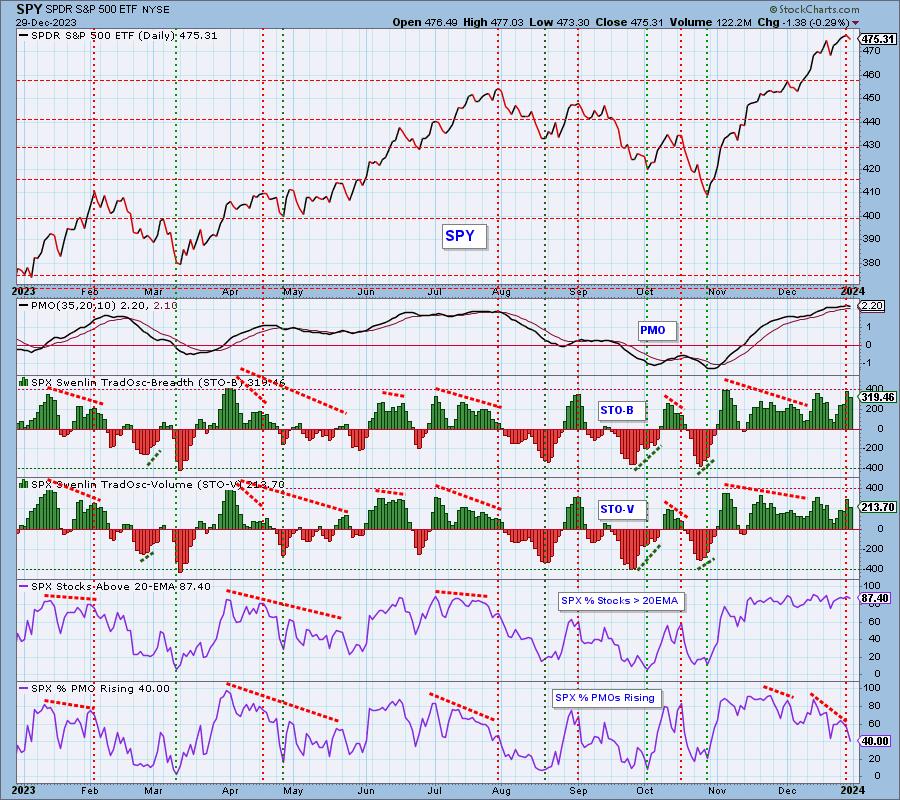
Task: Click the 213.70 STO-V value tag
Action: [878, 507]
